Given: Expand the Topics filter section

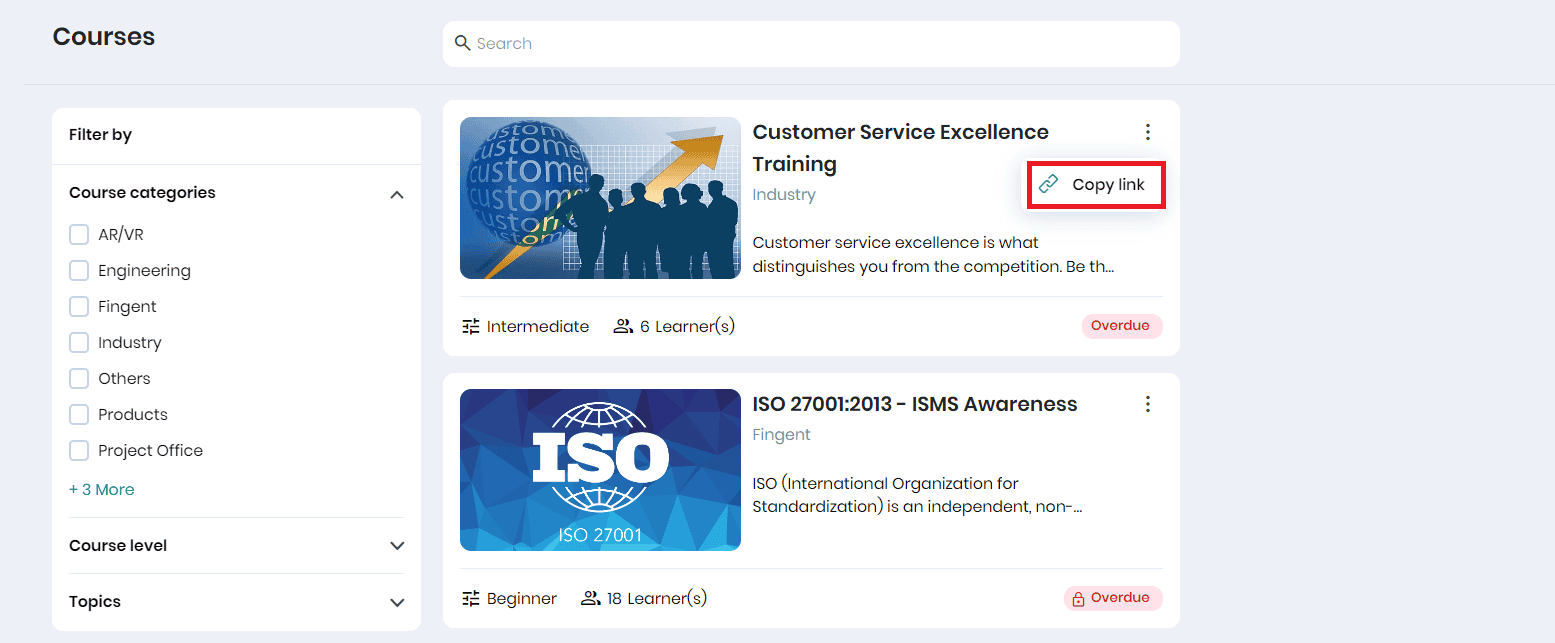Looking at the screenshot, I should (397, 602).
